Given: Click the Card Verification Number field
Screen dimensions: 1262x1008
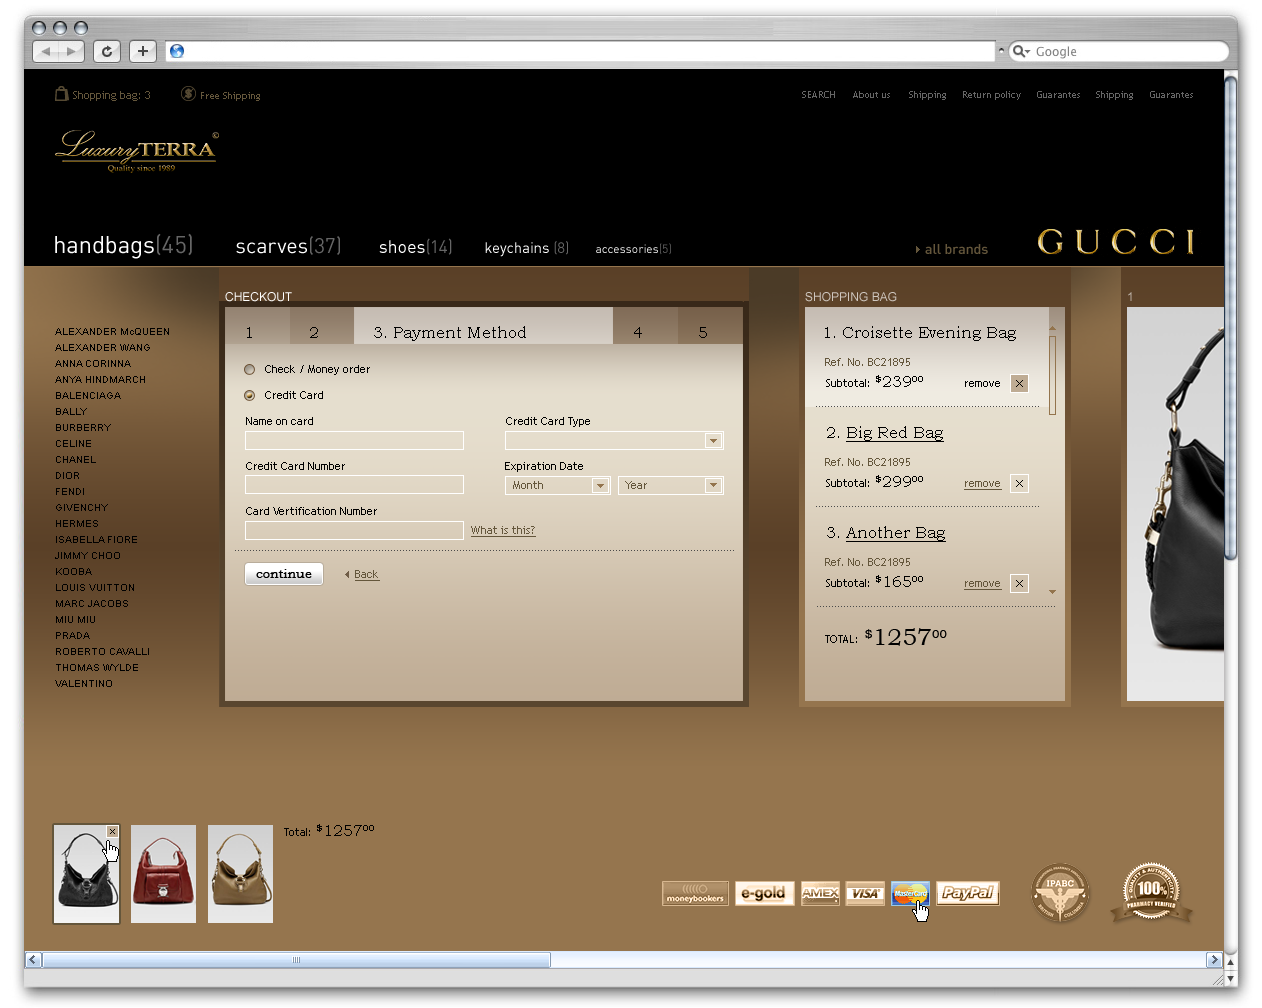Looking at the screenshot, I should pyautogui.click(x=354, y=530).
